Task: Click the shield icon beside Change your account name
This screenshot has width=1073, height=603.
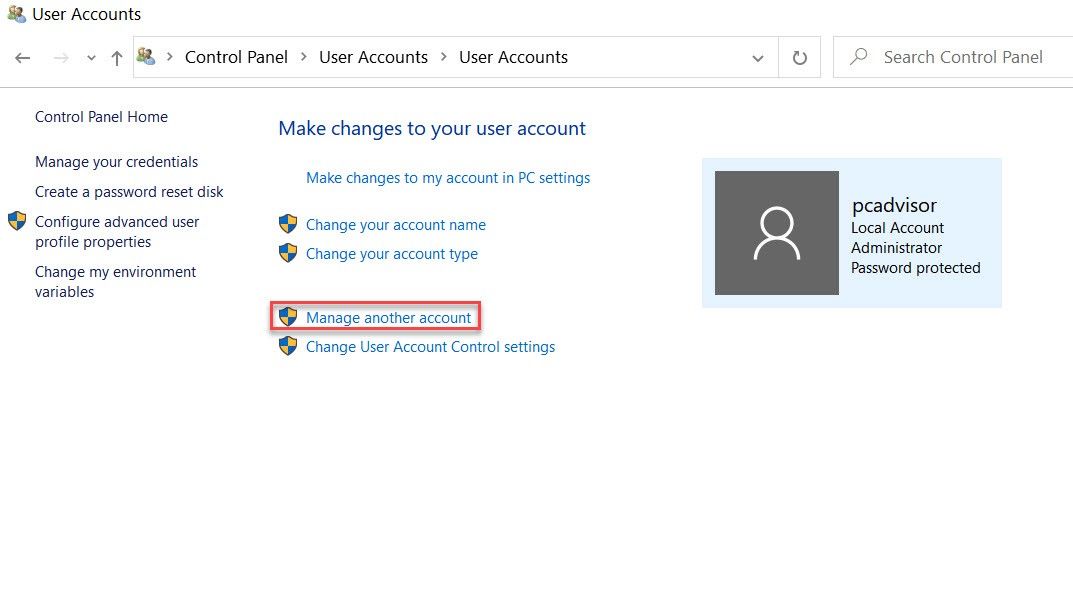Action: [288, 224]
